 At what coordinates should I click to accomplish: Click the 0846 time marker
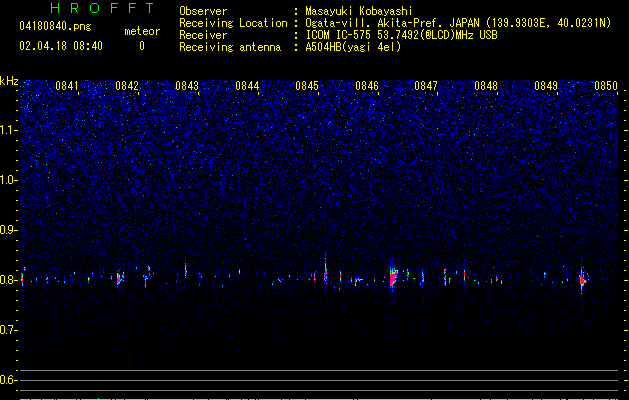(367, 86)
